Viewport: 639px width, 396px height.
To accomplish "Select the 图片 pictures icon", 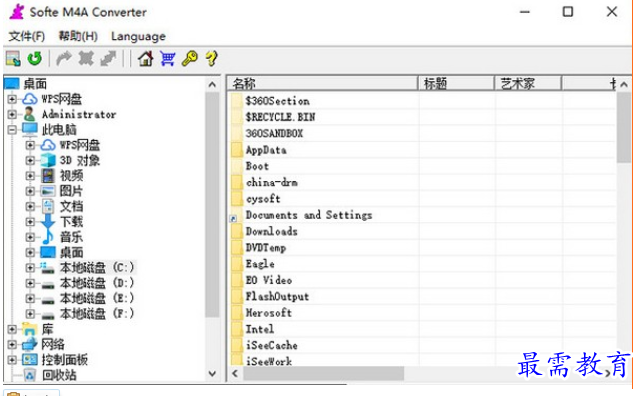I will [48, 191].
